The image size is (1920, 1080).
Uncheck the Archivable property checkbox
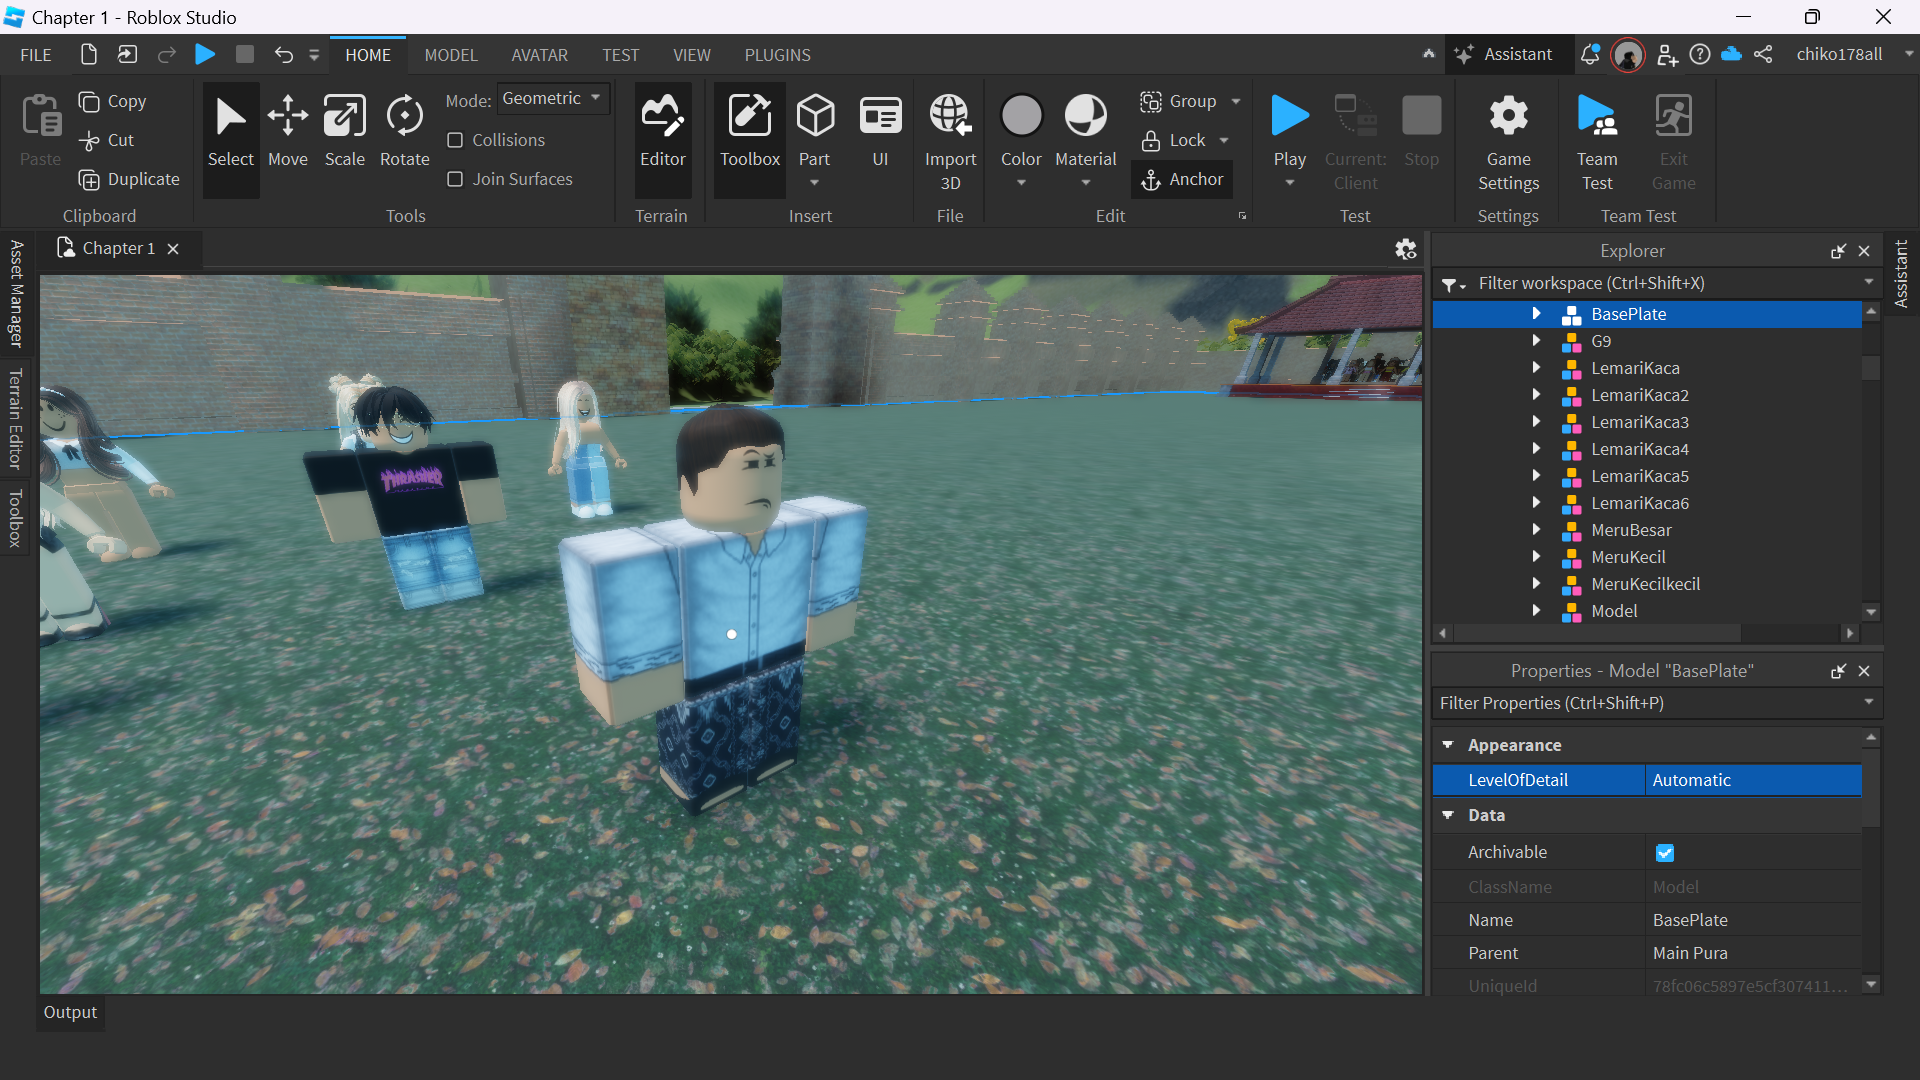pos(1664,853)
